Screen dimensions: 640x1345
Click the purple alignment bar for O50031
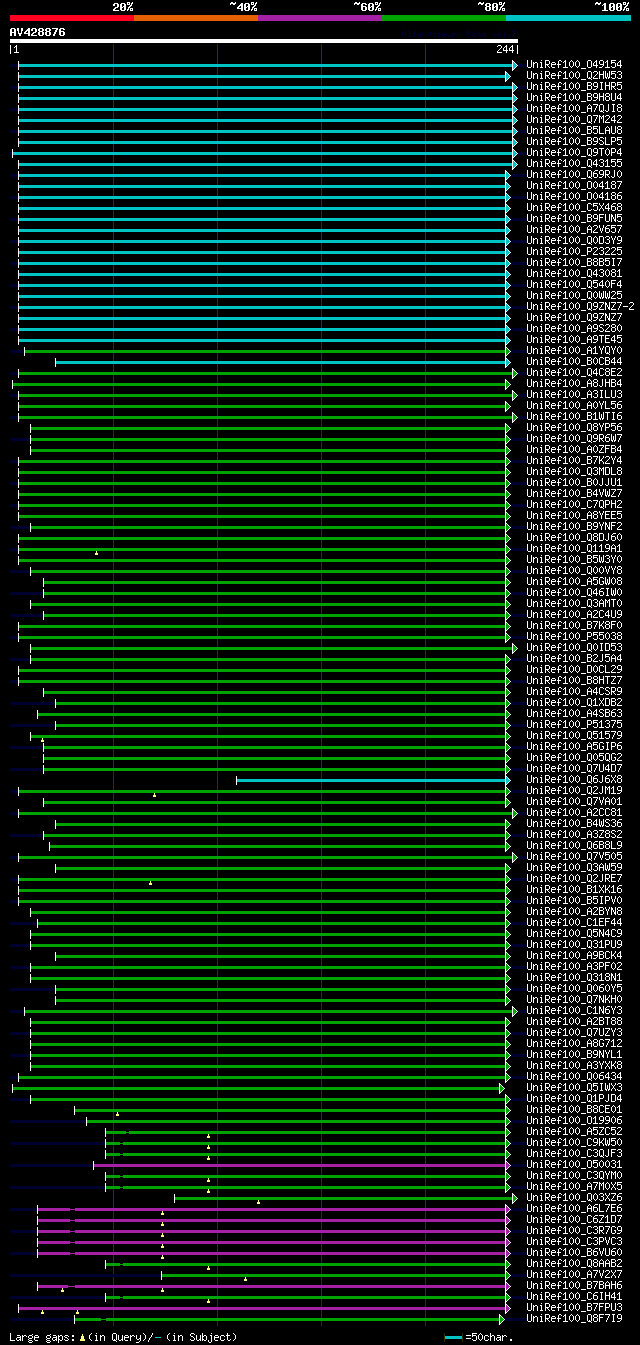[301, 1165]
